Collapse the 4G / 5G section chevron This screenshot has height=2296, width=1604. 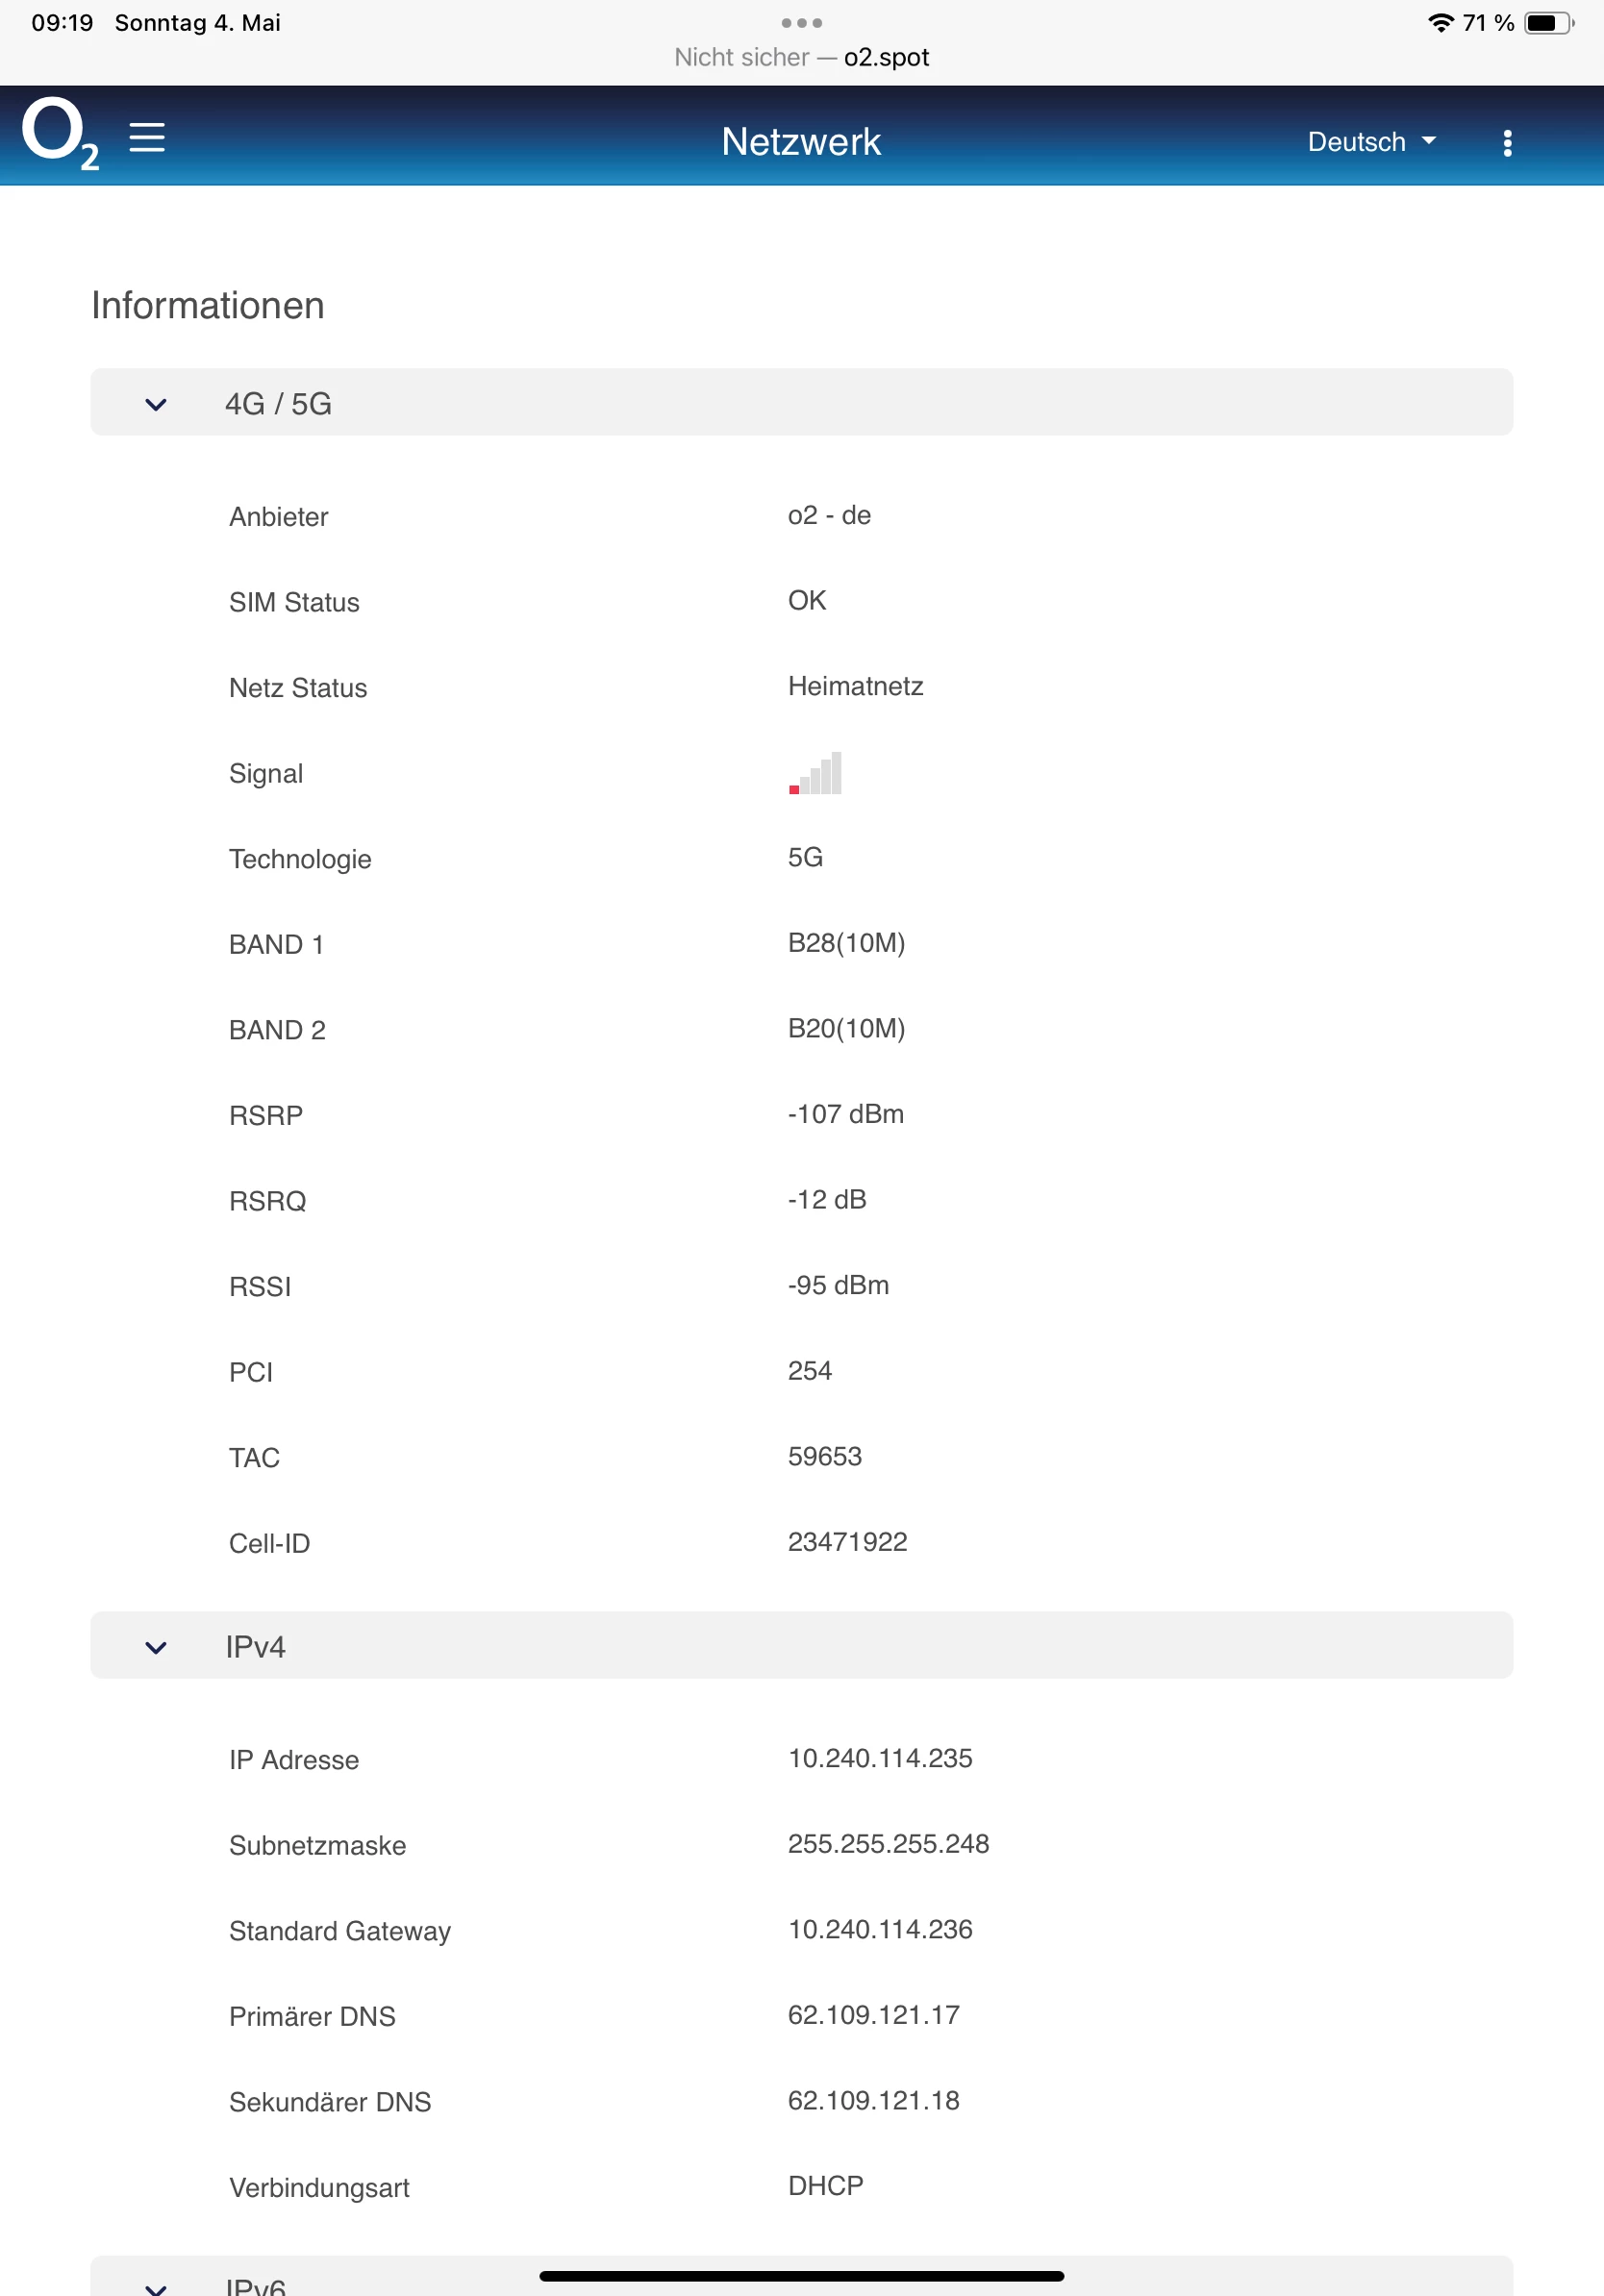(x=156, y=404)
